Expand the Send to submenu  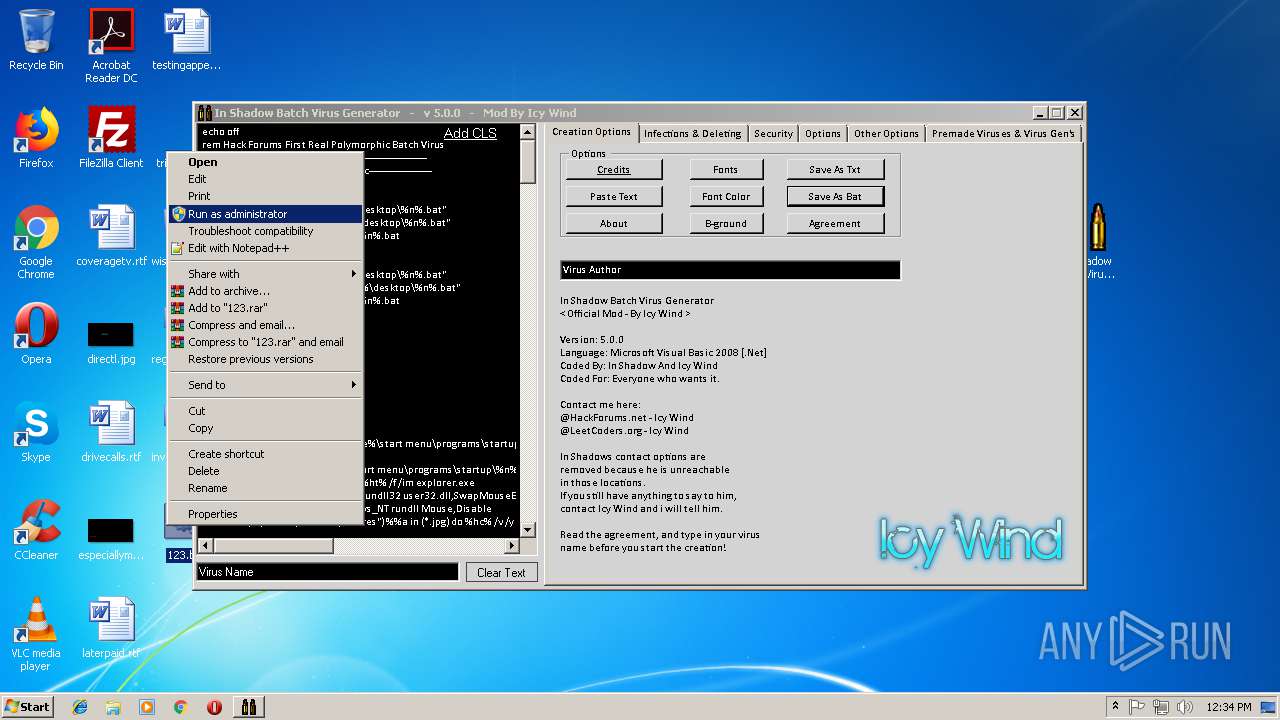click(265, 385)
